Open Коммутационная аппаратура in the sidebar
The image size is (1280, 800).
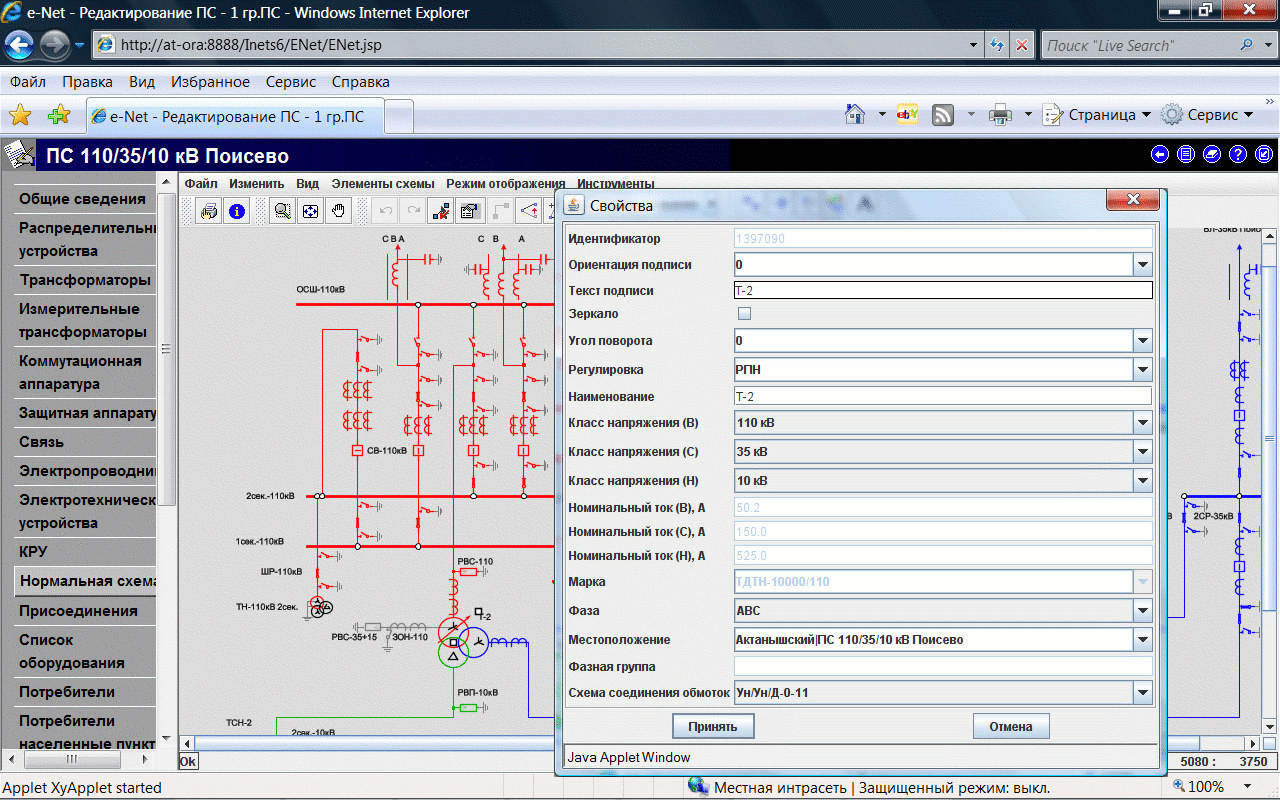[x=84, y=372]
